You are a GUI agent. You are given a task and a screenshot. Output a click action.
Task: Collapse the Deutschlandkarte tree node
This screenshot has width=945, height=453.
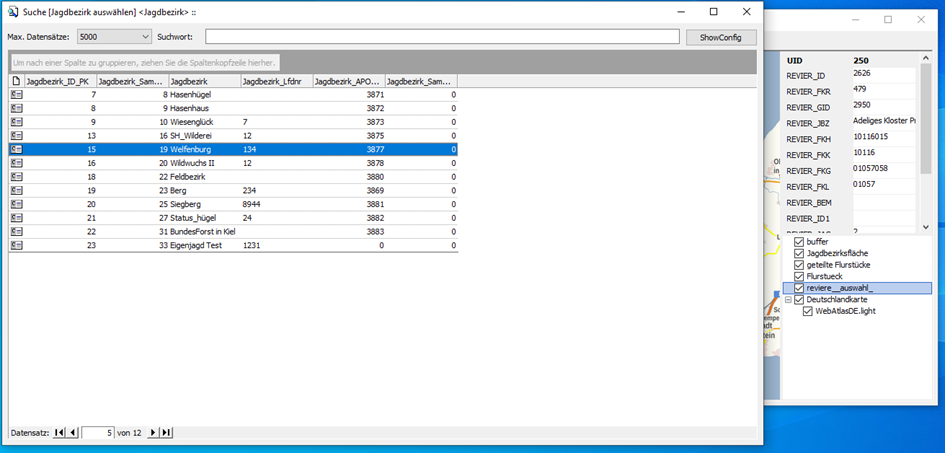pos(787,299)
